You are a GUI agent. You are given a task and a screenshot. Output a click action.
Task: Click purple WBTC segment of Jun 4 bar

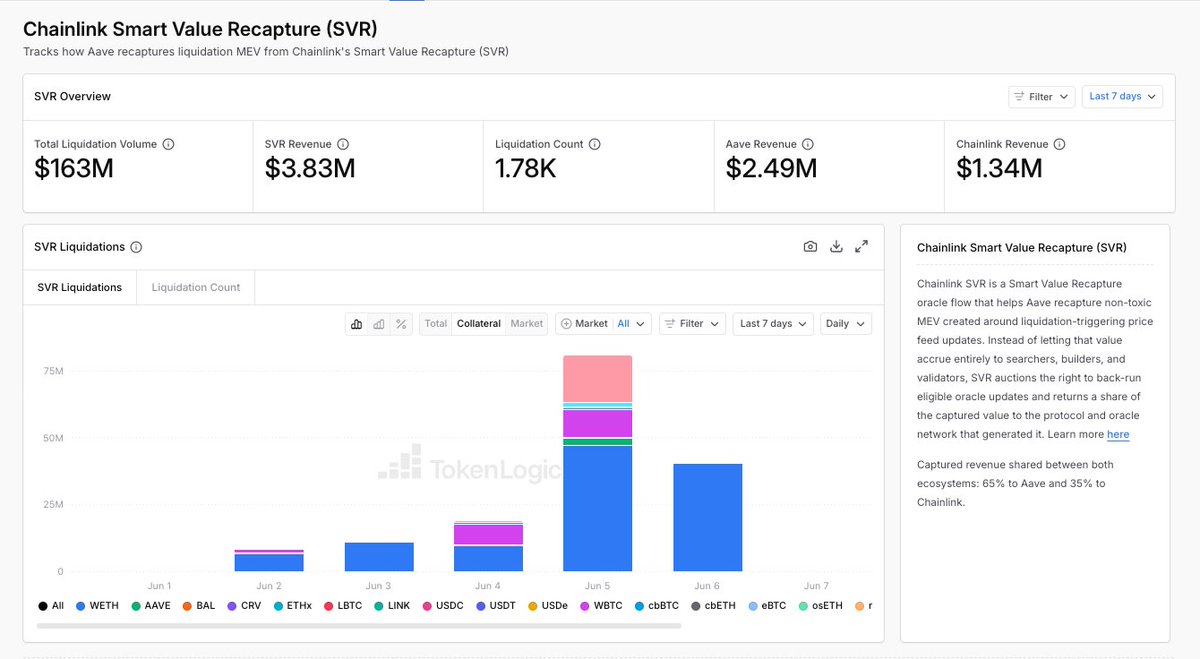pos(489,535)
